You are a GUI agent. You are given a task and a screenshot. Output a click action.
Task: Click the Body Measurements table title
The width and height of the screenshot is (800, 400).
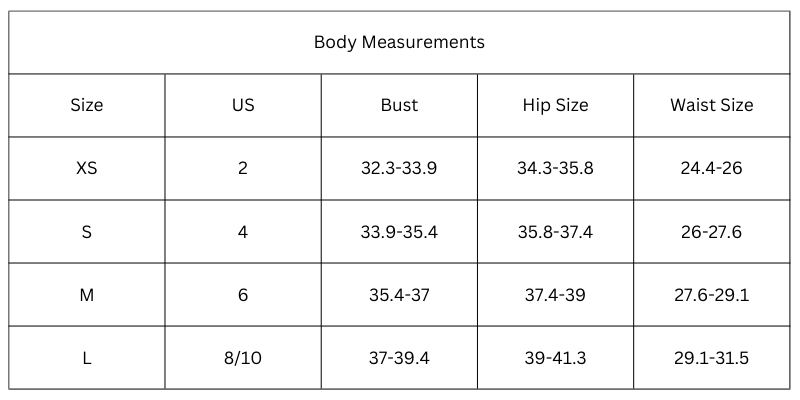click(x=399, y=42)
